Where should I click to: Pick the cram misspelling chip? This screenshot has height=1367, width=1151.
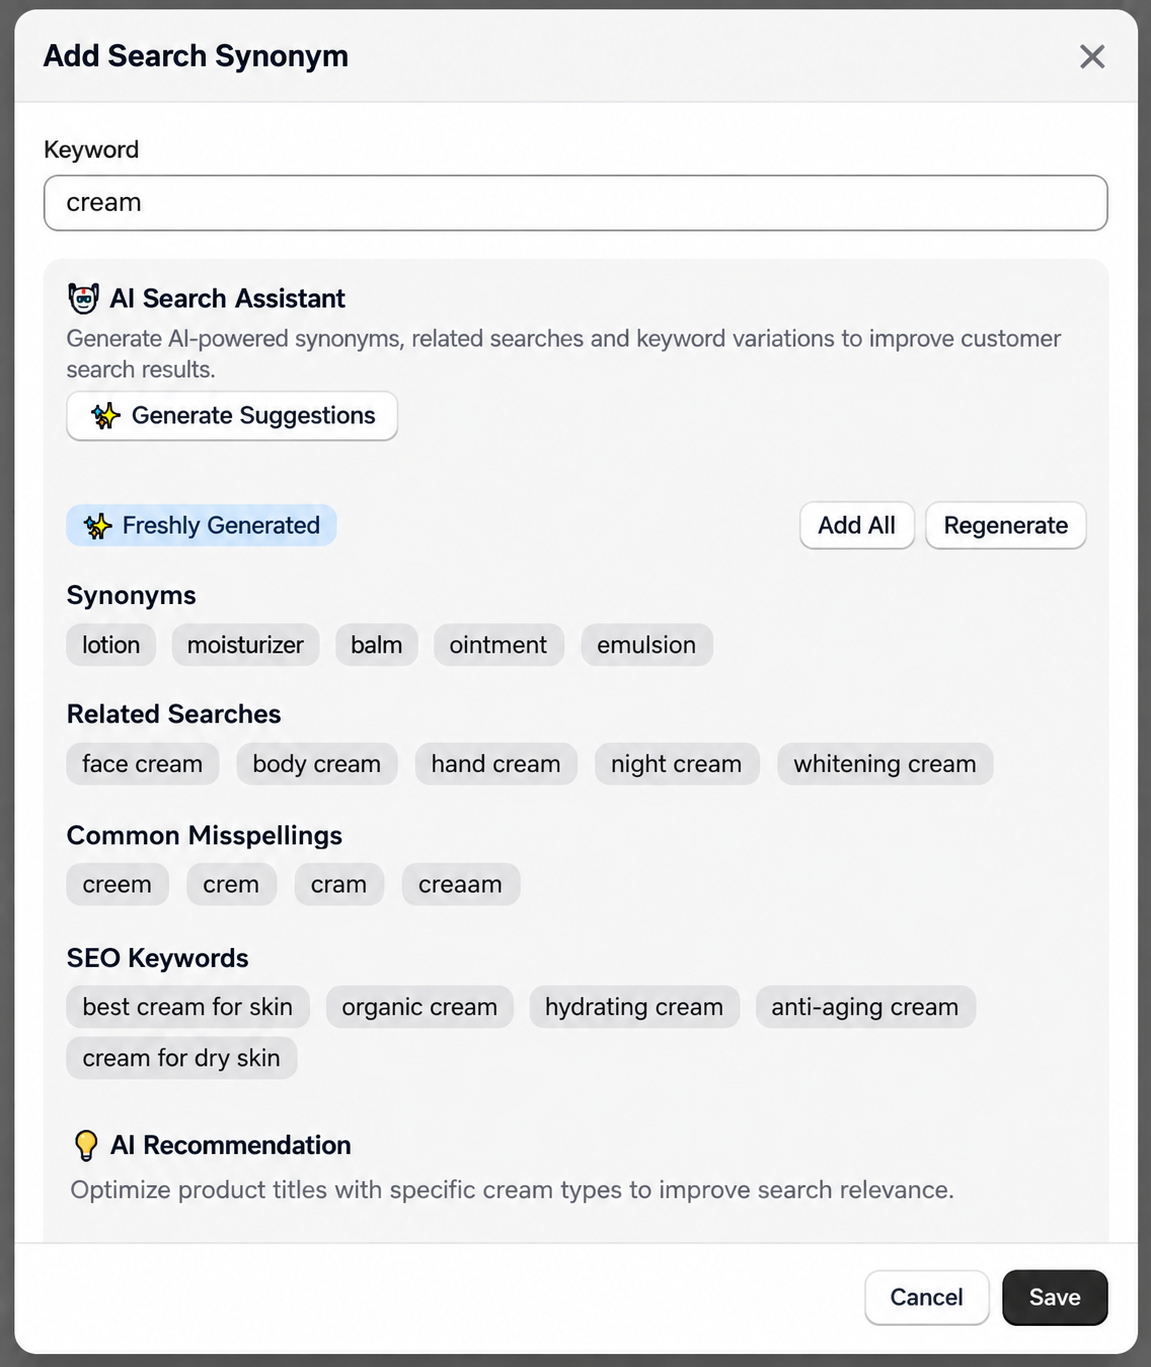point(338,884)
